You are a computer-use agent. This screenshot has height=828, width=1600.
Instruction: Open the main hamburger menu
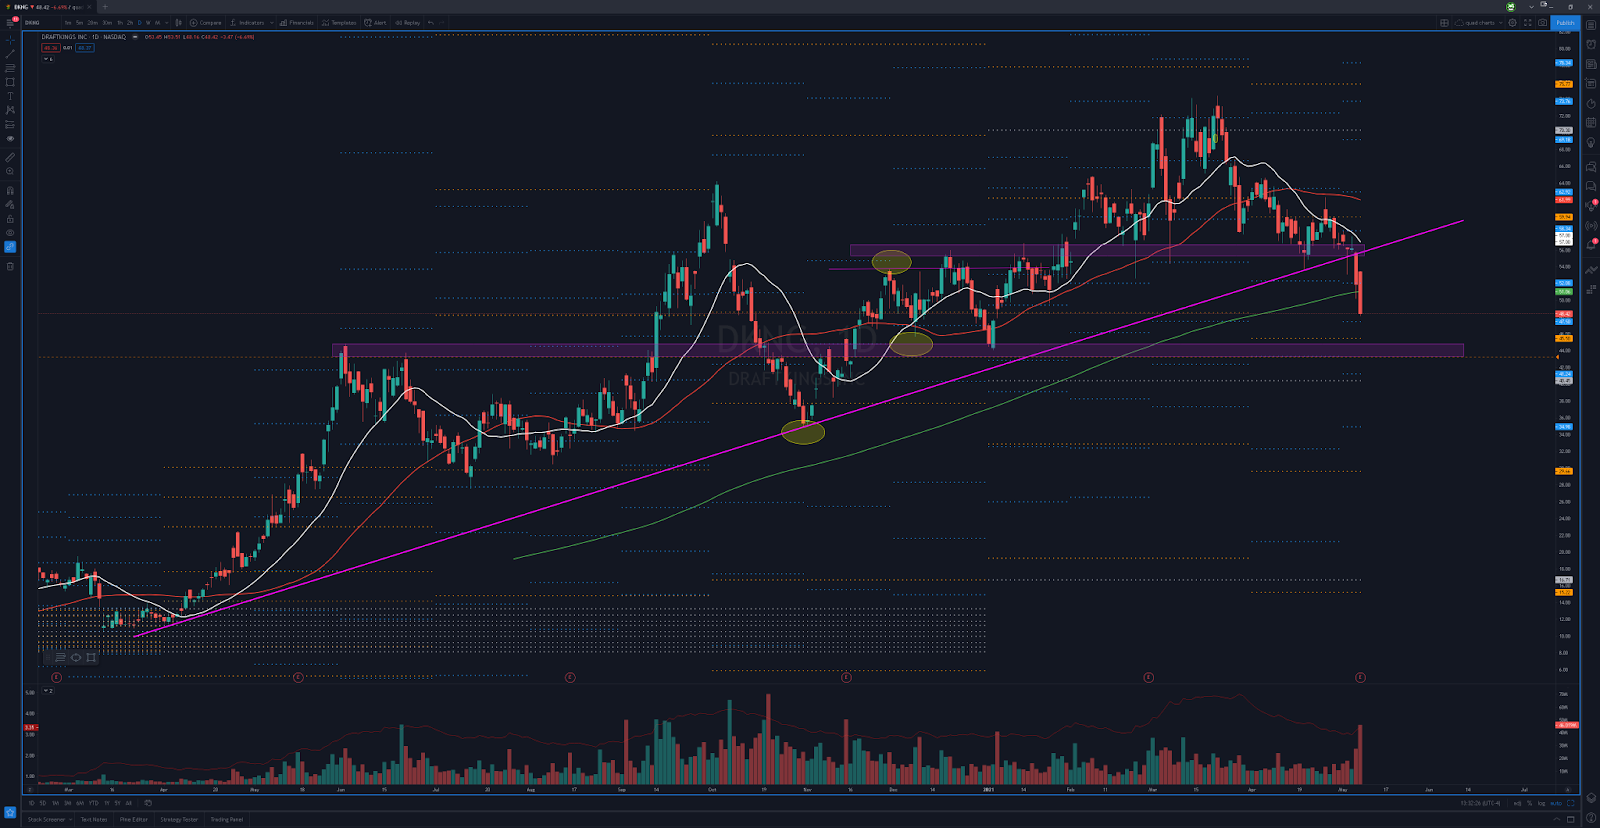coord(10,22)
